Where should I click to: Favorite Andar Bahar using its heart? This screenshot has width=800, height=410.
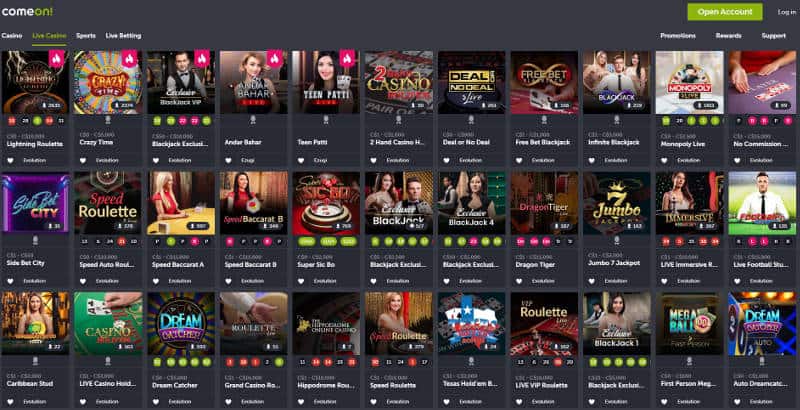point(228,160)
